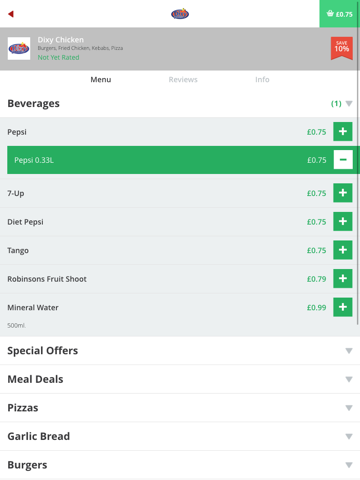The height and width of the screenshot is (480, 360).
Task: Open the basket showing £0.75
Action: point(340,14)
